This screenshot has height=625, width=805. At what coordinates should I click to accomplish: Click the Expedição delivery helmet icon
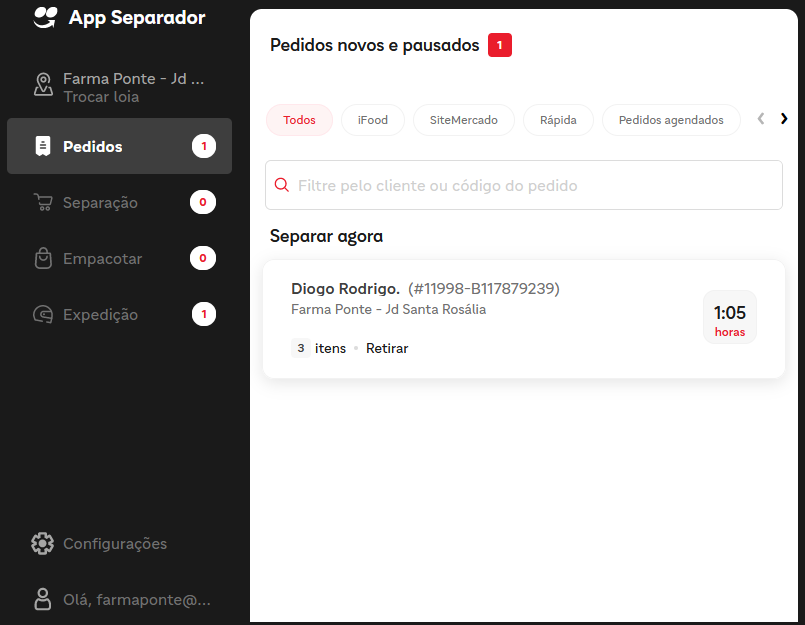coord(42,315)
